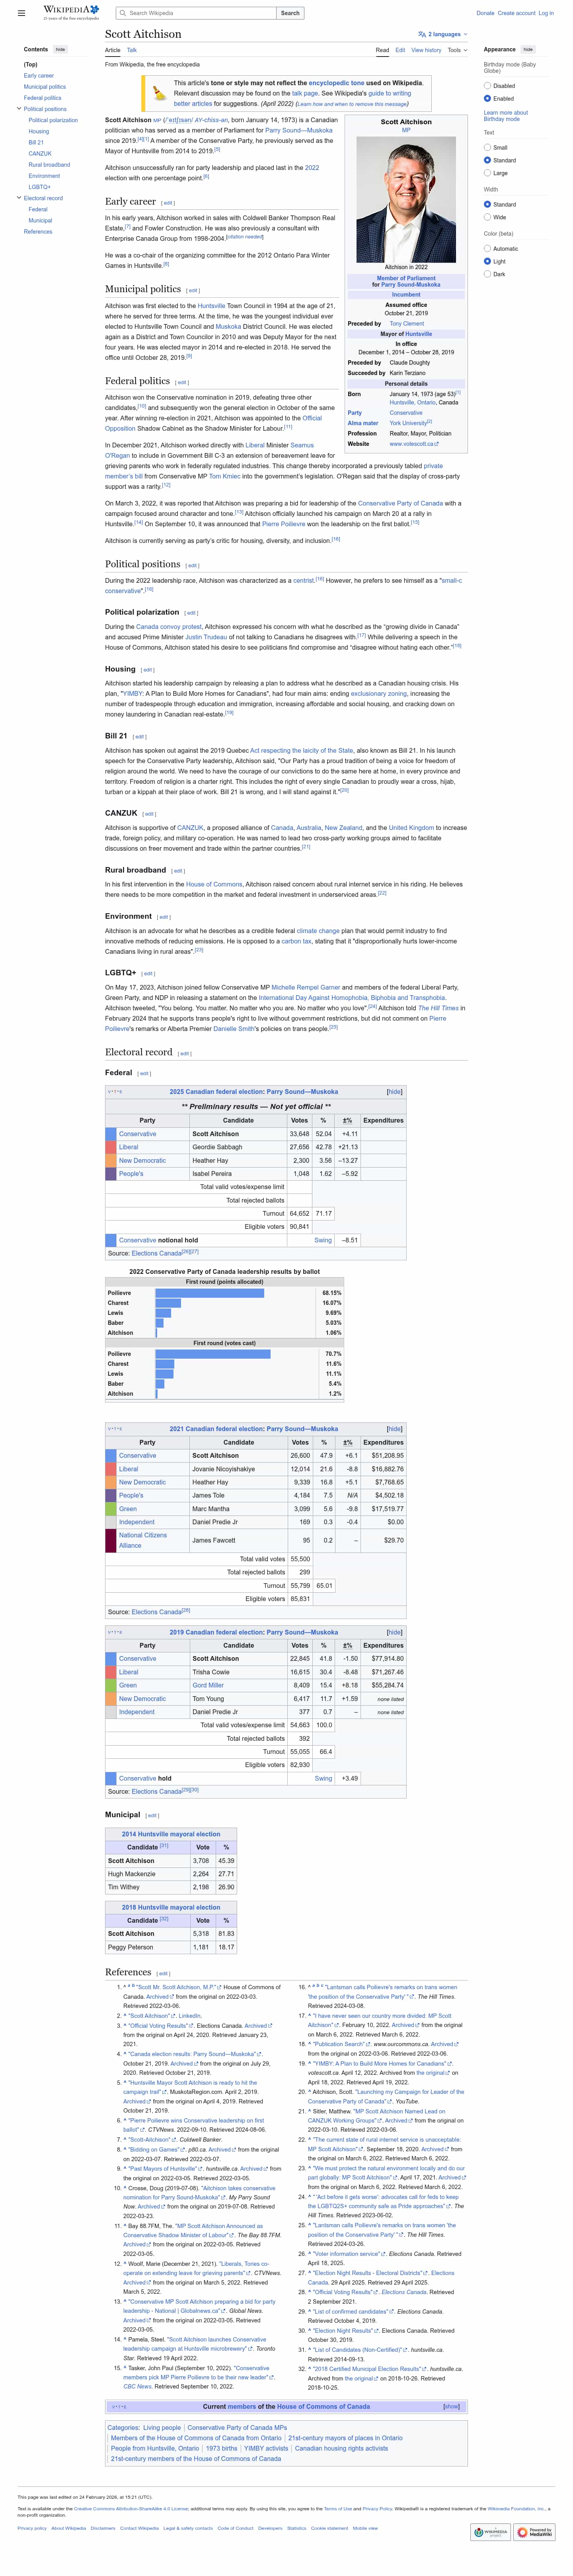Image resolution: width=573 pixels, height=2576 pixels.
Task: Choose the Dark color mode
Action: point(487,274)
